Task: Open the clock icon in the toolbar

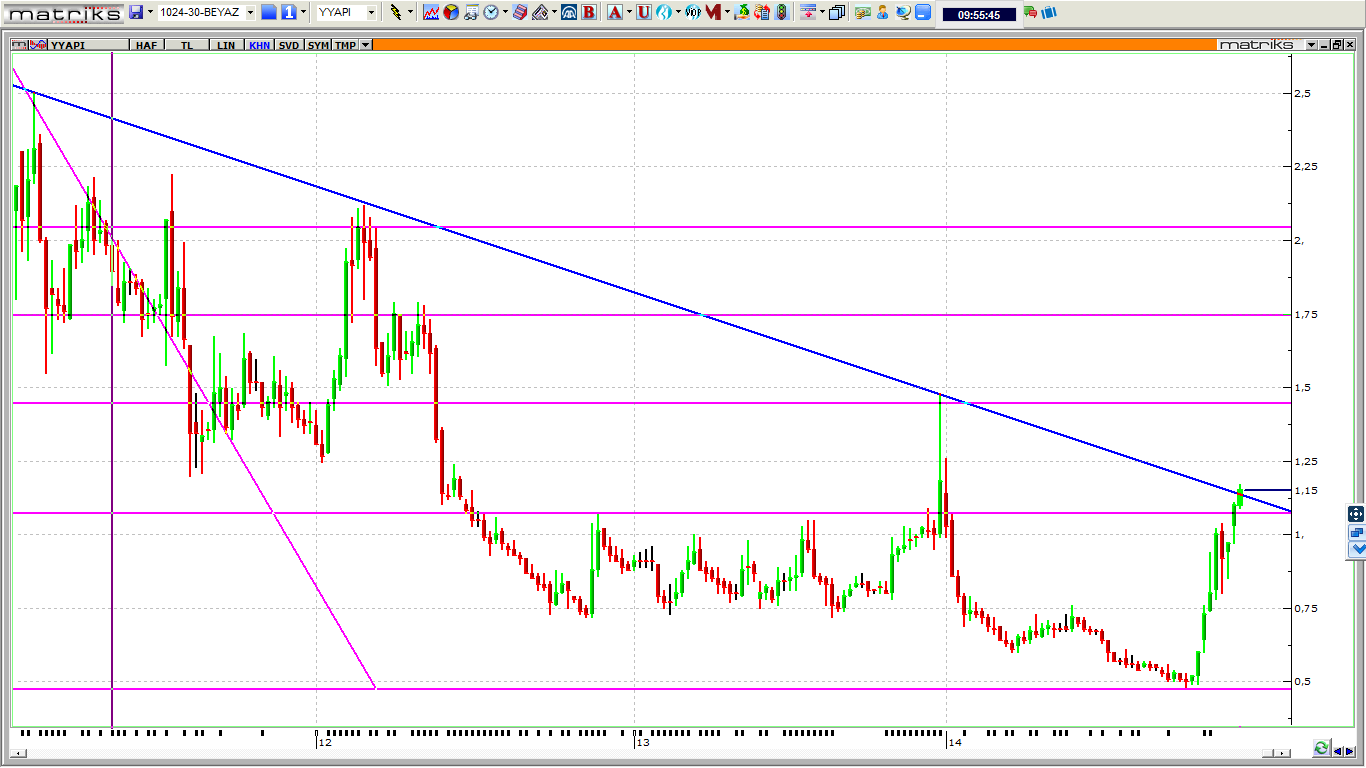Action: pyautogui.click(x=491, y=12)
